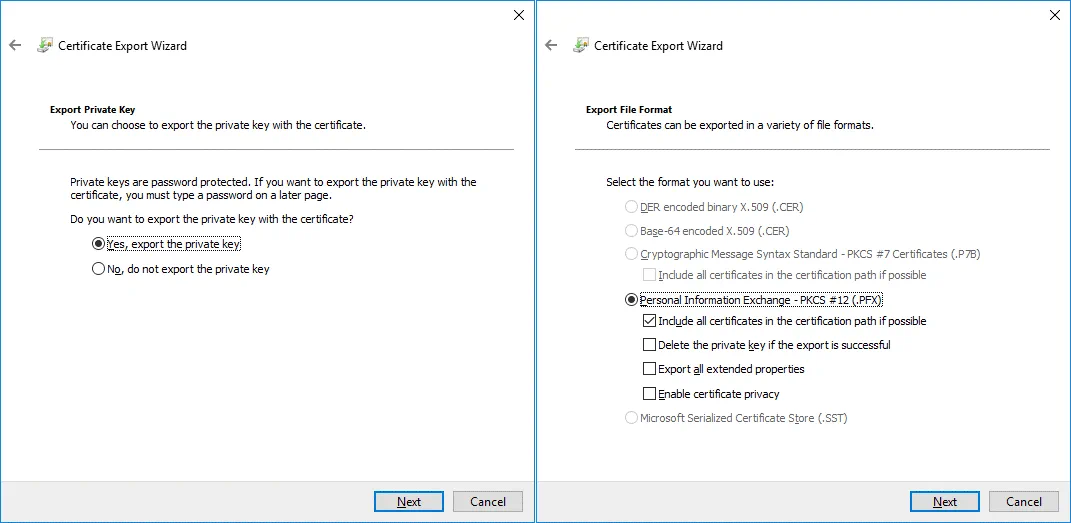Choose Microsoft Serialized Certificate Store (.SST)

[x=631, y=418]
